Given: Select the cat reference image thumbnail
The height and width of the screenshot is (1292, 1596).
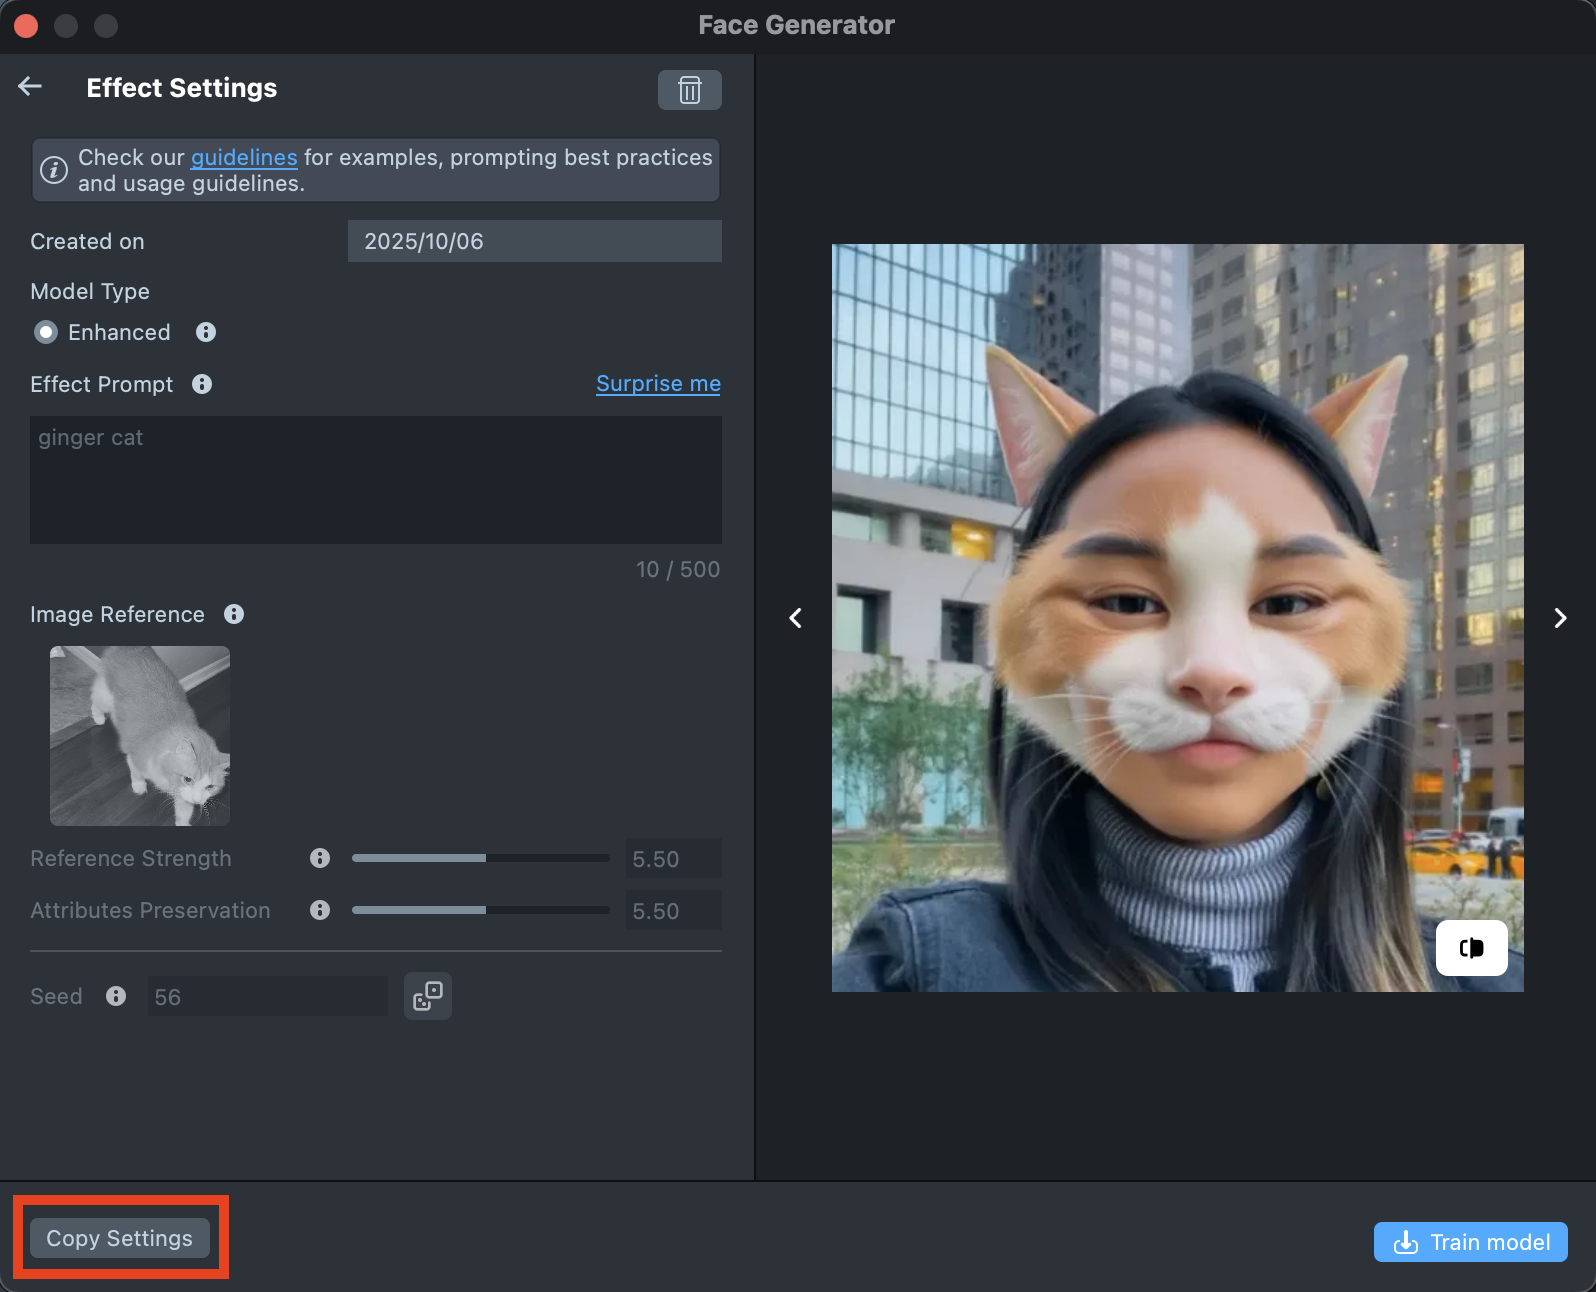Looking at the screenshot, I should pyautogui.click(x=140, y=736).
